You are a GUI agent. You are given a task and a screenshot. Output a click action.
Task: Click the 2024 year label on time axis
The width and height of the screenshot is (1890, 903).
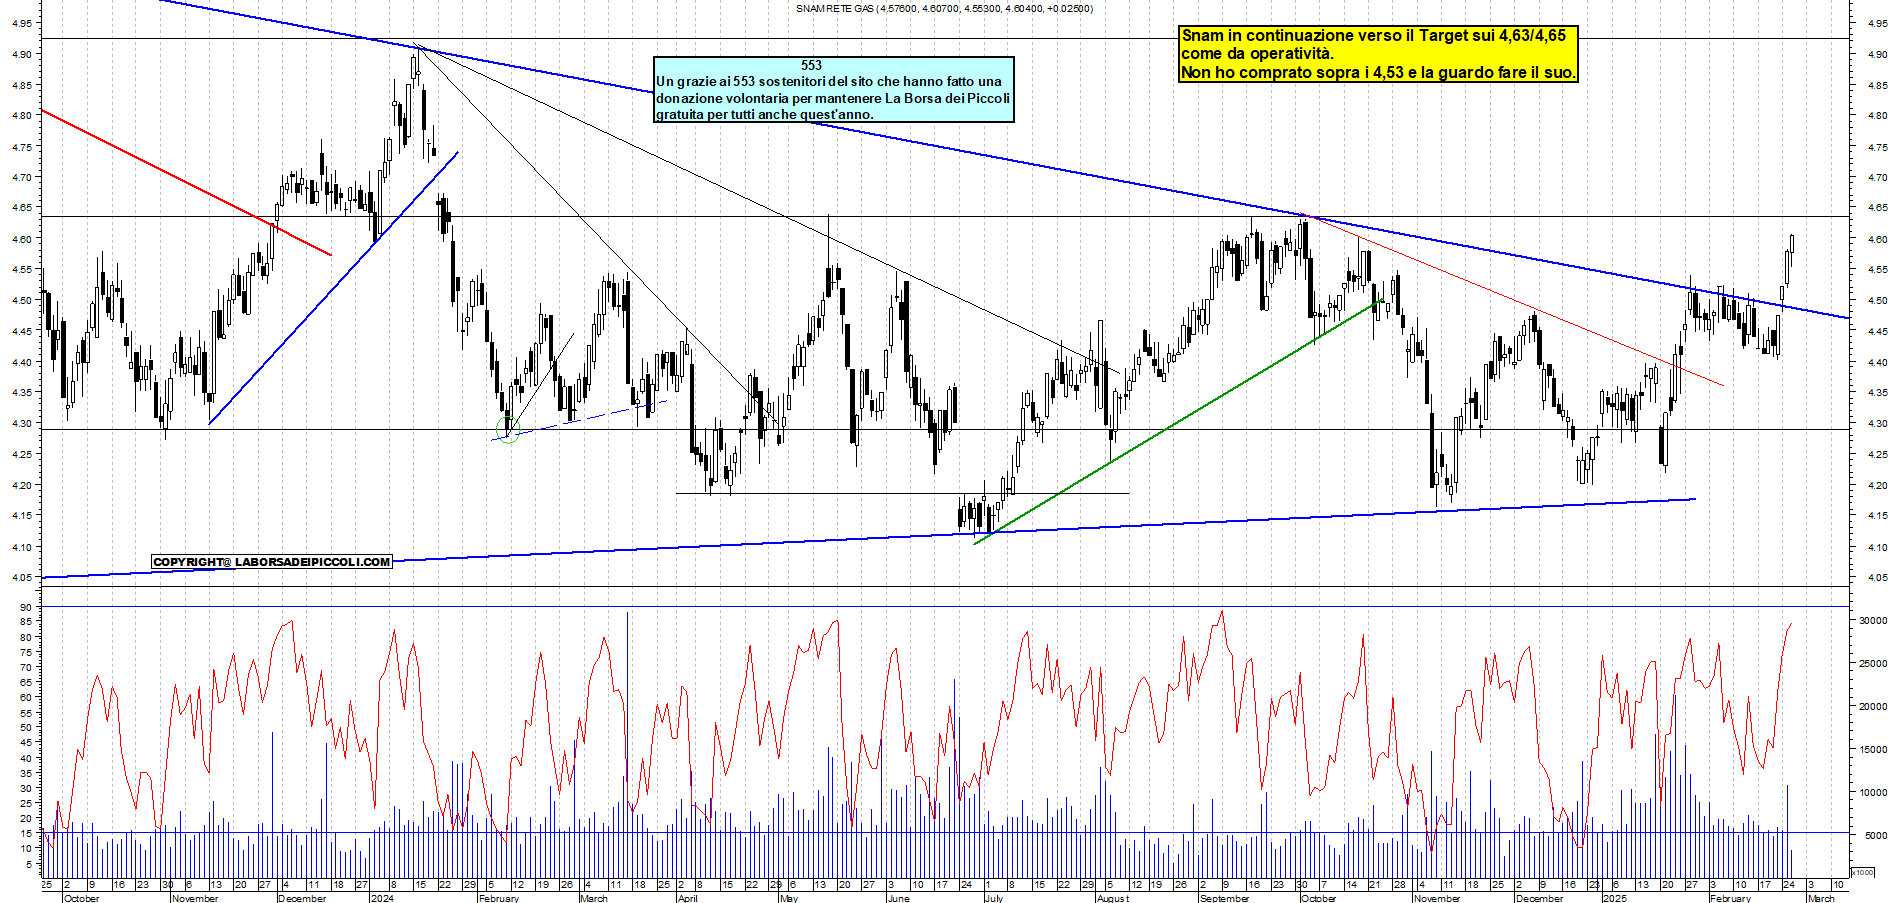tap(382, 898)
